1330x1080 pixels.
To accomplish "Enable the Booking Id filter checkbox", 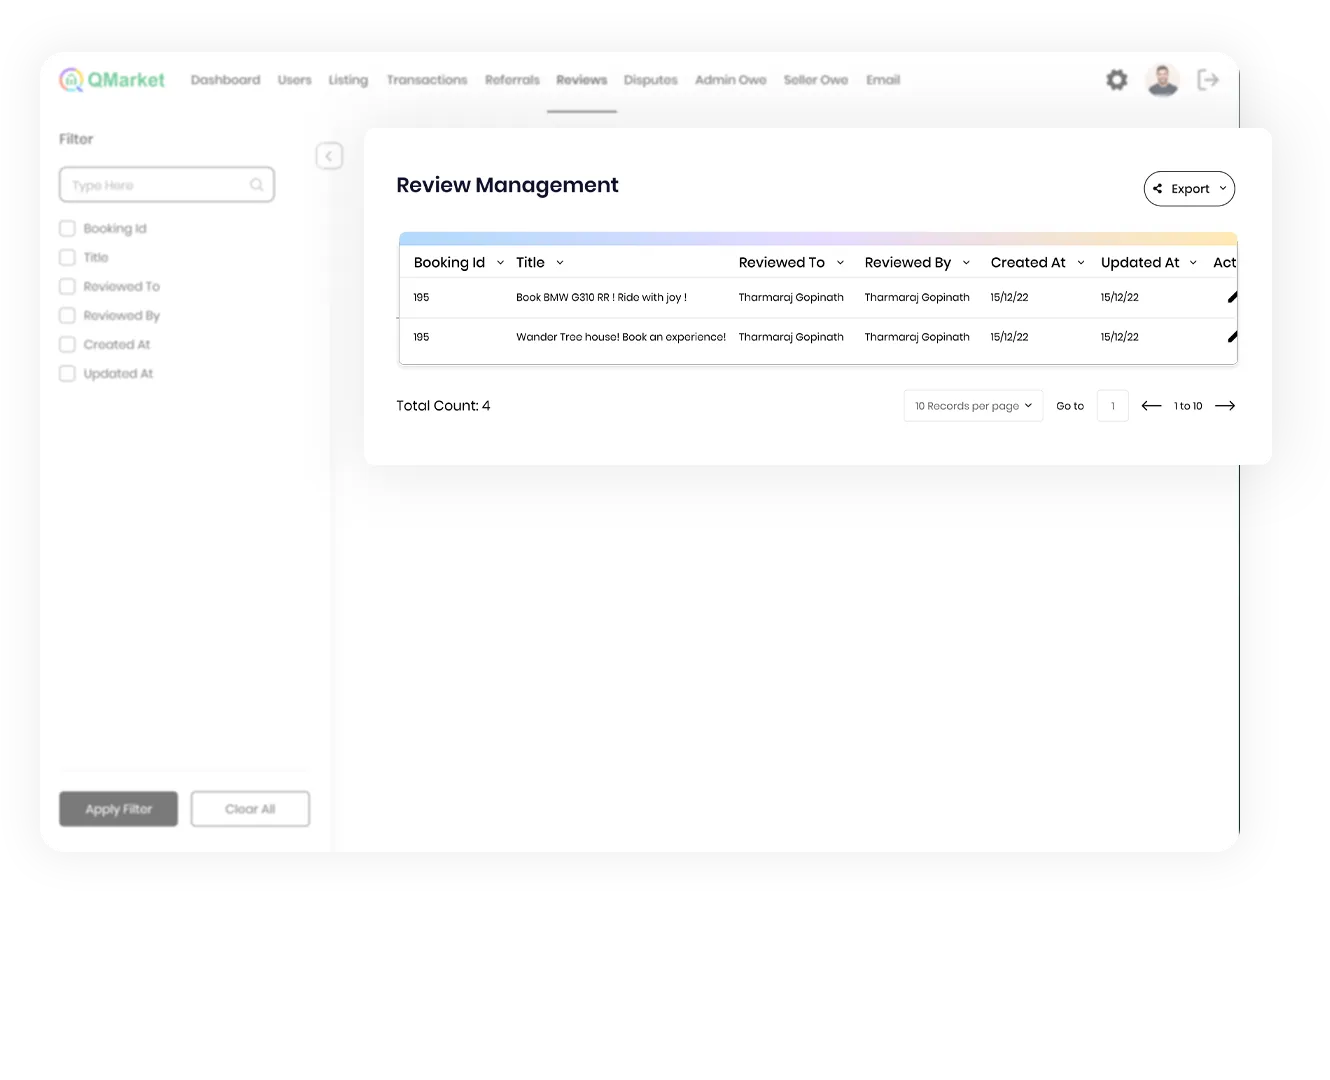I will [68, 229].
